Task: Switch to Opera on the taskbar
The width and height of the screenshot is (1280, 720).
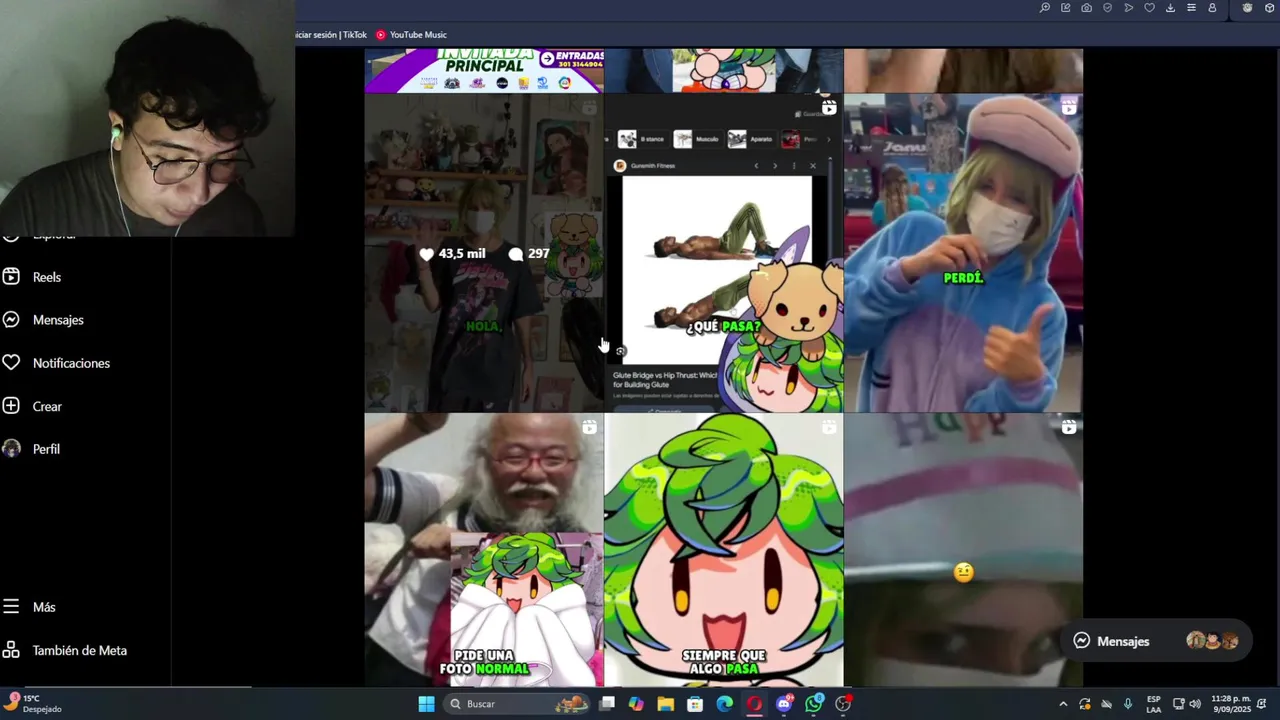Action: pyautogui.click(x=754, y=704)
